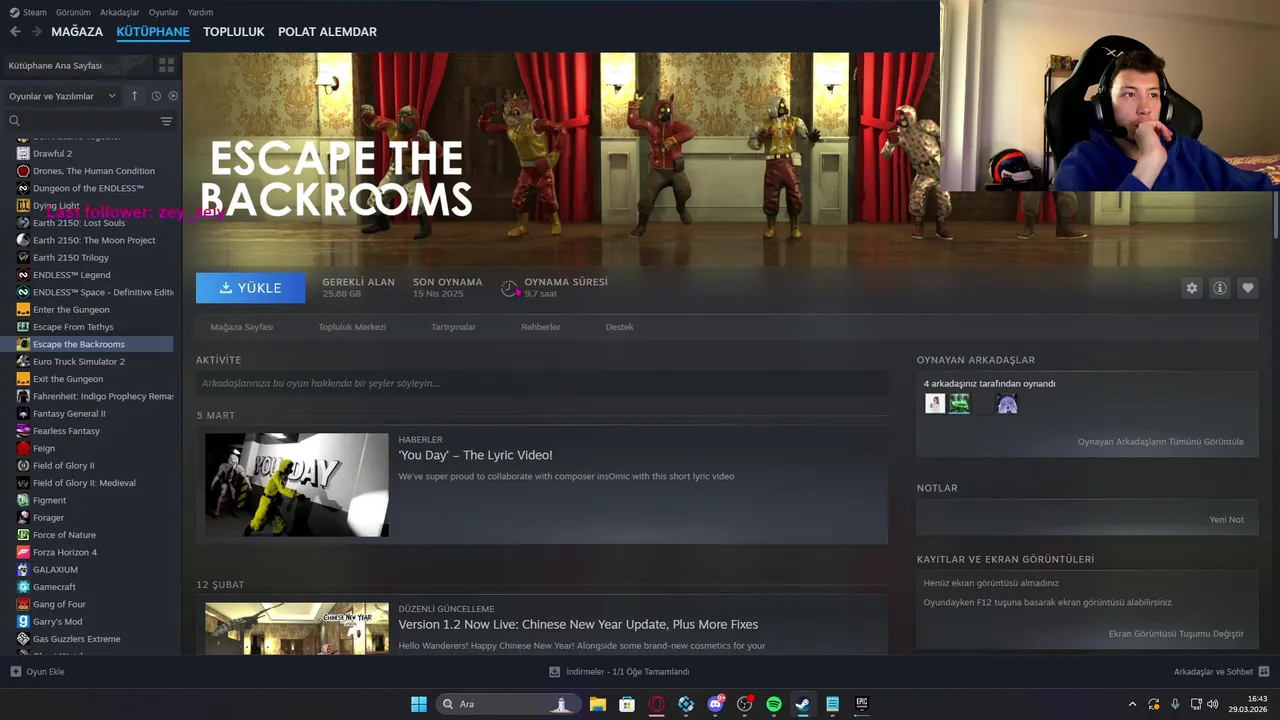The width and height of the screenshot is (1280, 720).
Task: Select Enter the Gungeon in list
Action: (x=71, y=310)
